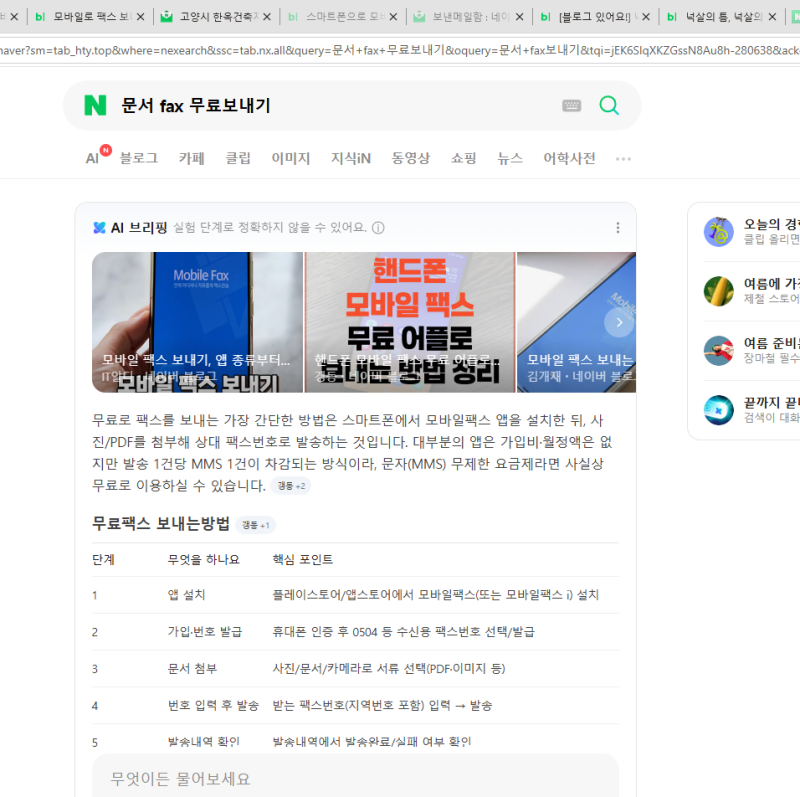The height and width of the screenshot is (797, 800).
Task: Click the 핵심 포인트 column header
Action: click(303, 559)
